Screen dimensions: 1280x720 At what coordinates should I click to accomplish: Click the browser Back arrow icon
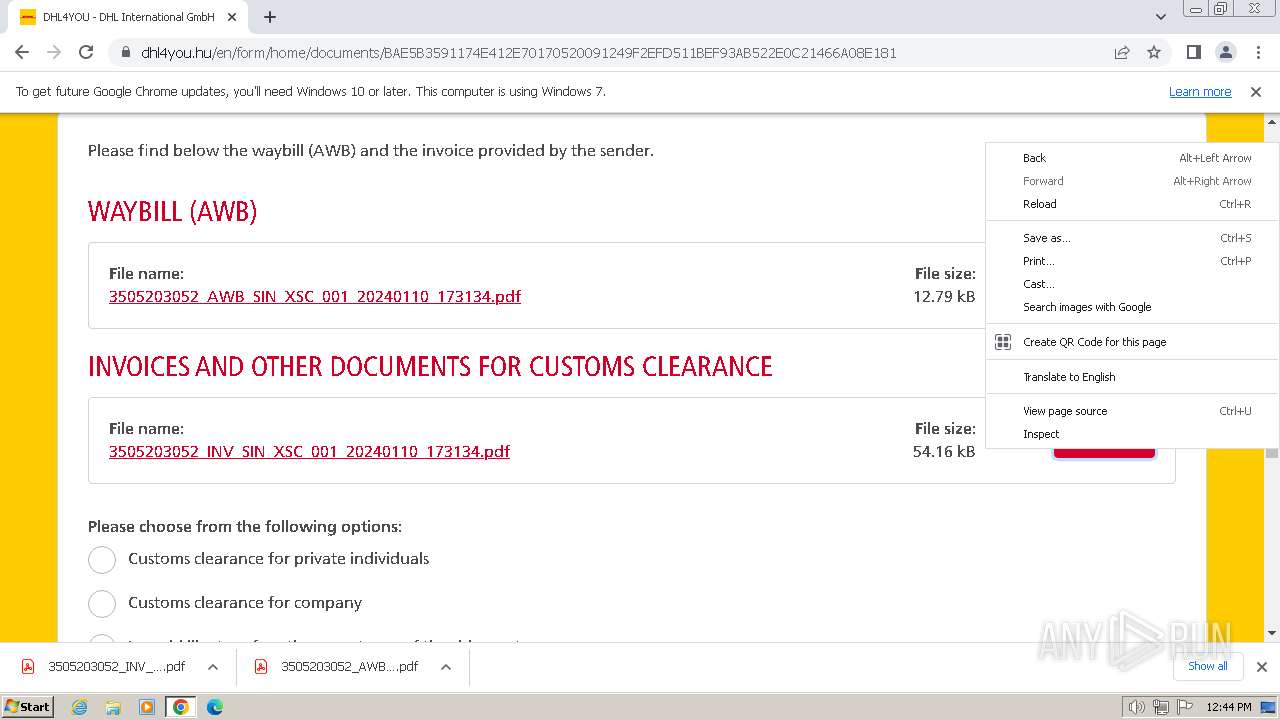22,52
